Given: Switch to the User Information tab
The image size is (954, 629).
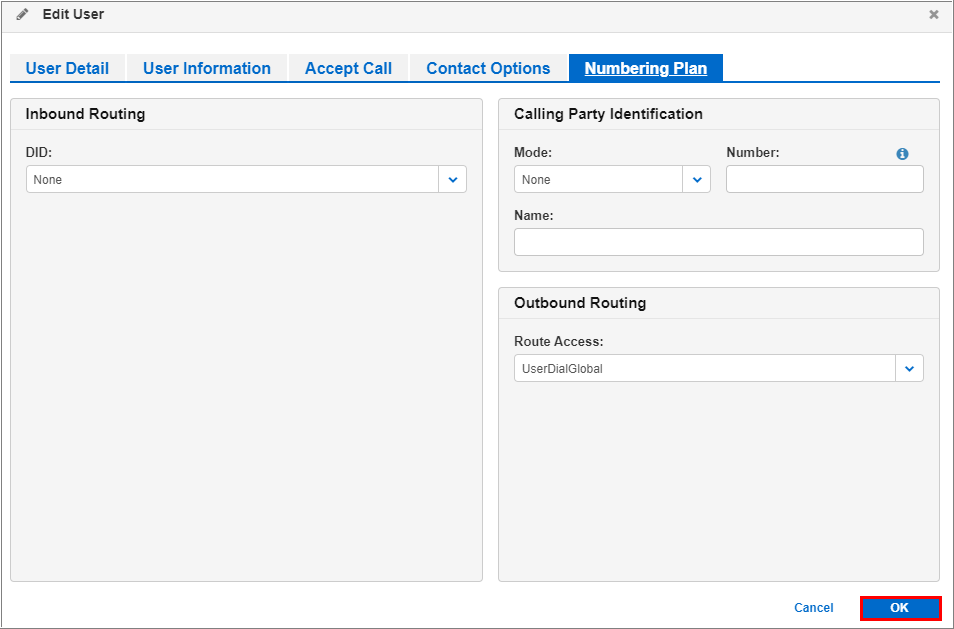Looking at the screenshot, I should click(206, 68).
